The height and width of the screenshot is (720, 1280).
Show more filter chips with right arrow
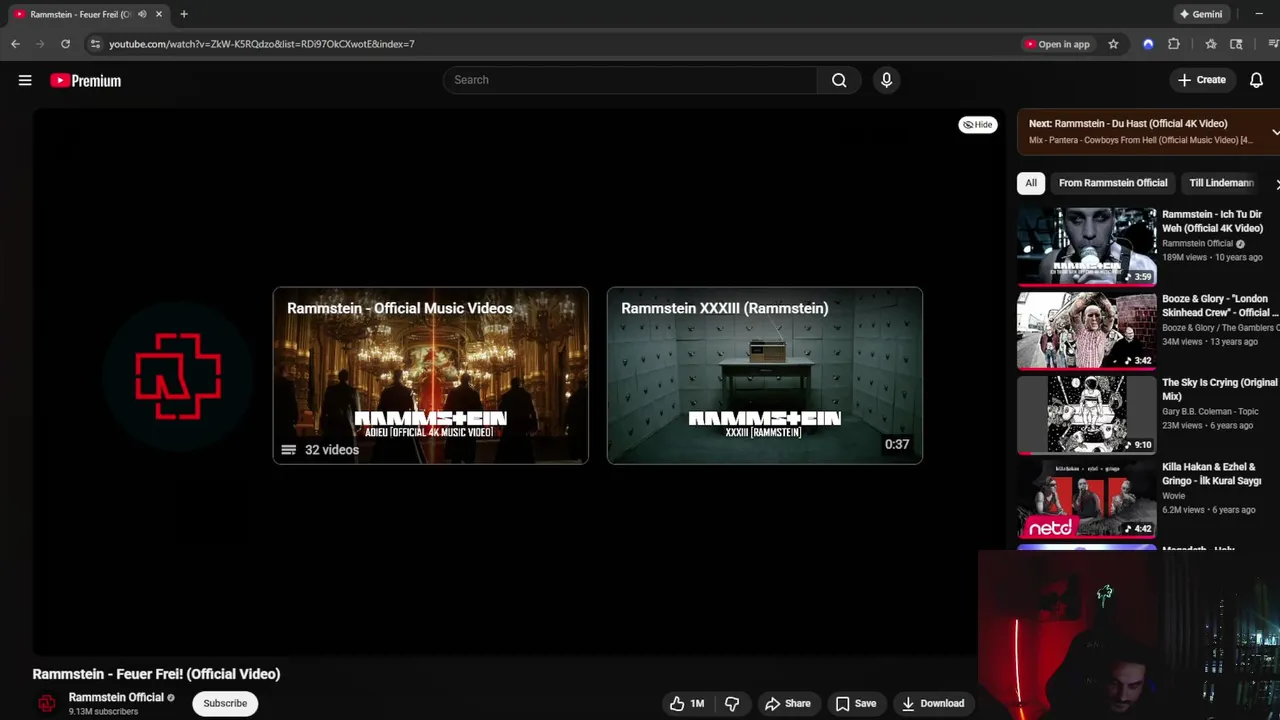coord(1276,184)
